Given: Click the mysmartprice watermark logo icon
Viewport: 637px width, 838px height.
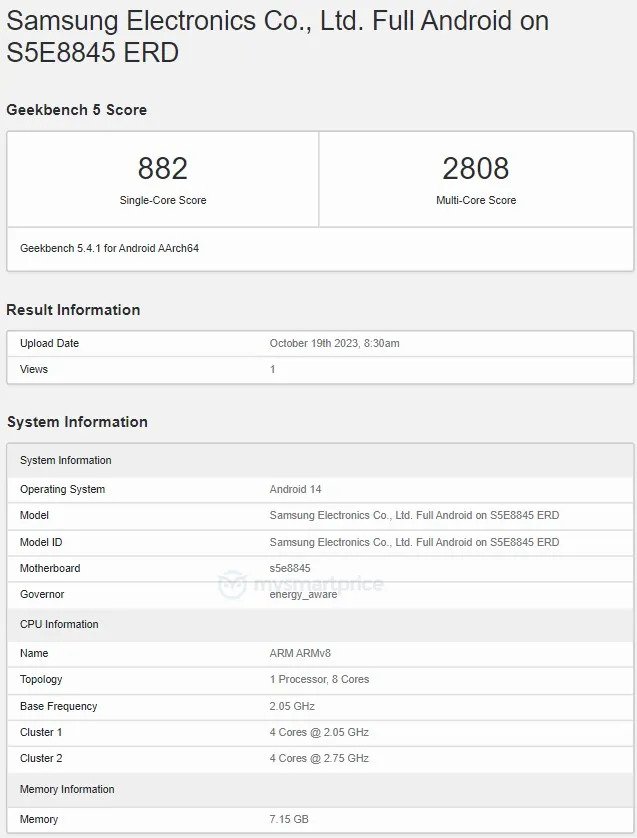Looking at the screenshot, I should (232, 584).
